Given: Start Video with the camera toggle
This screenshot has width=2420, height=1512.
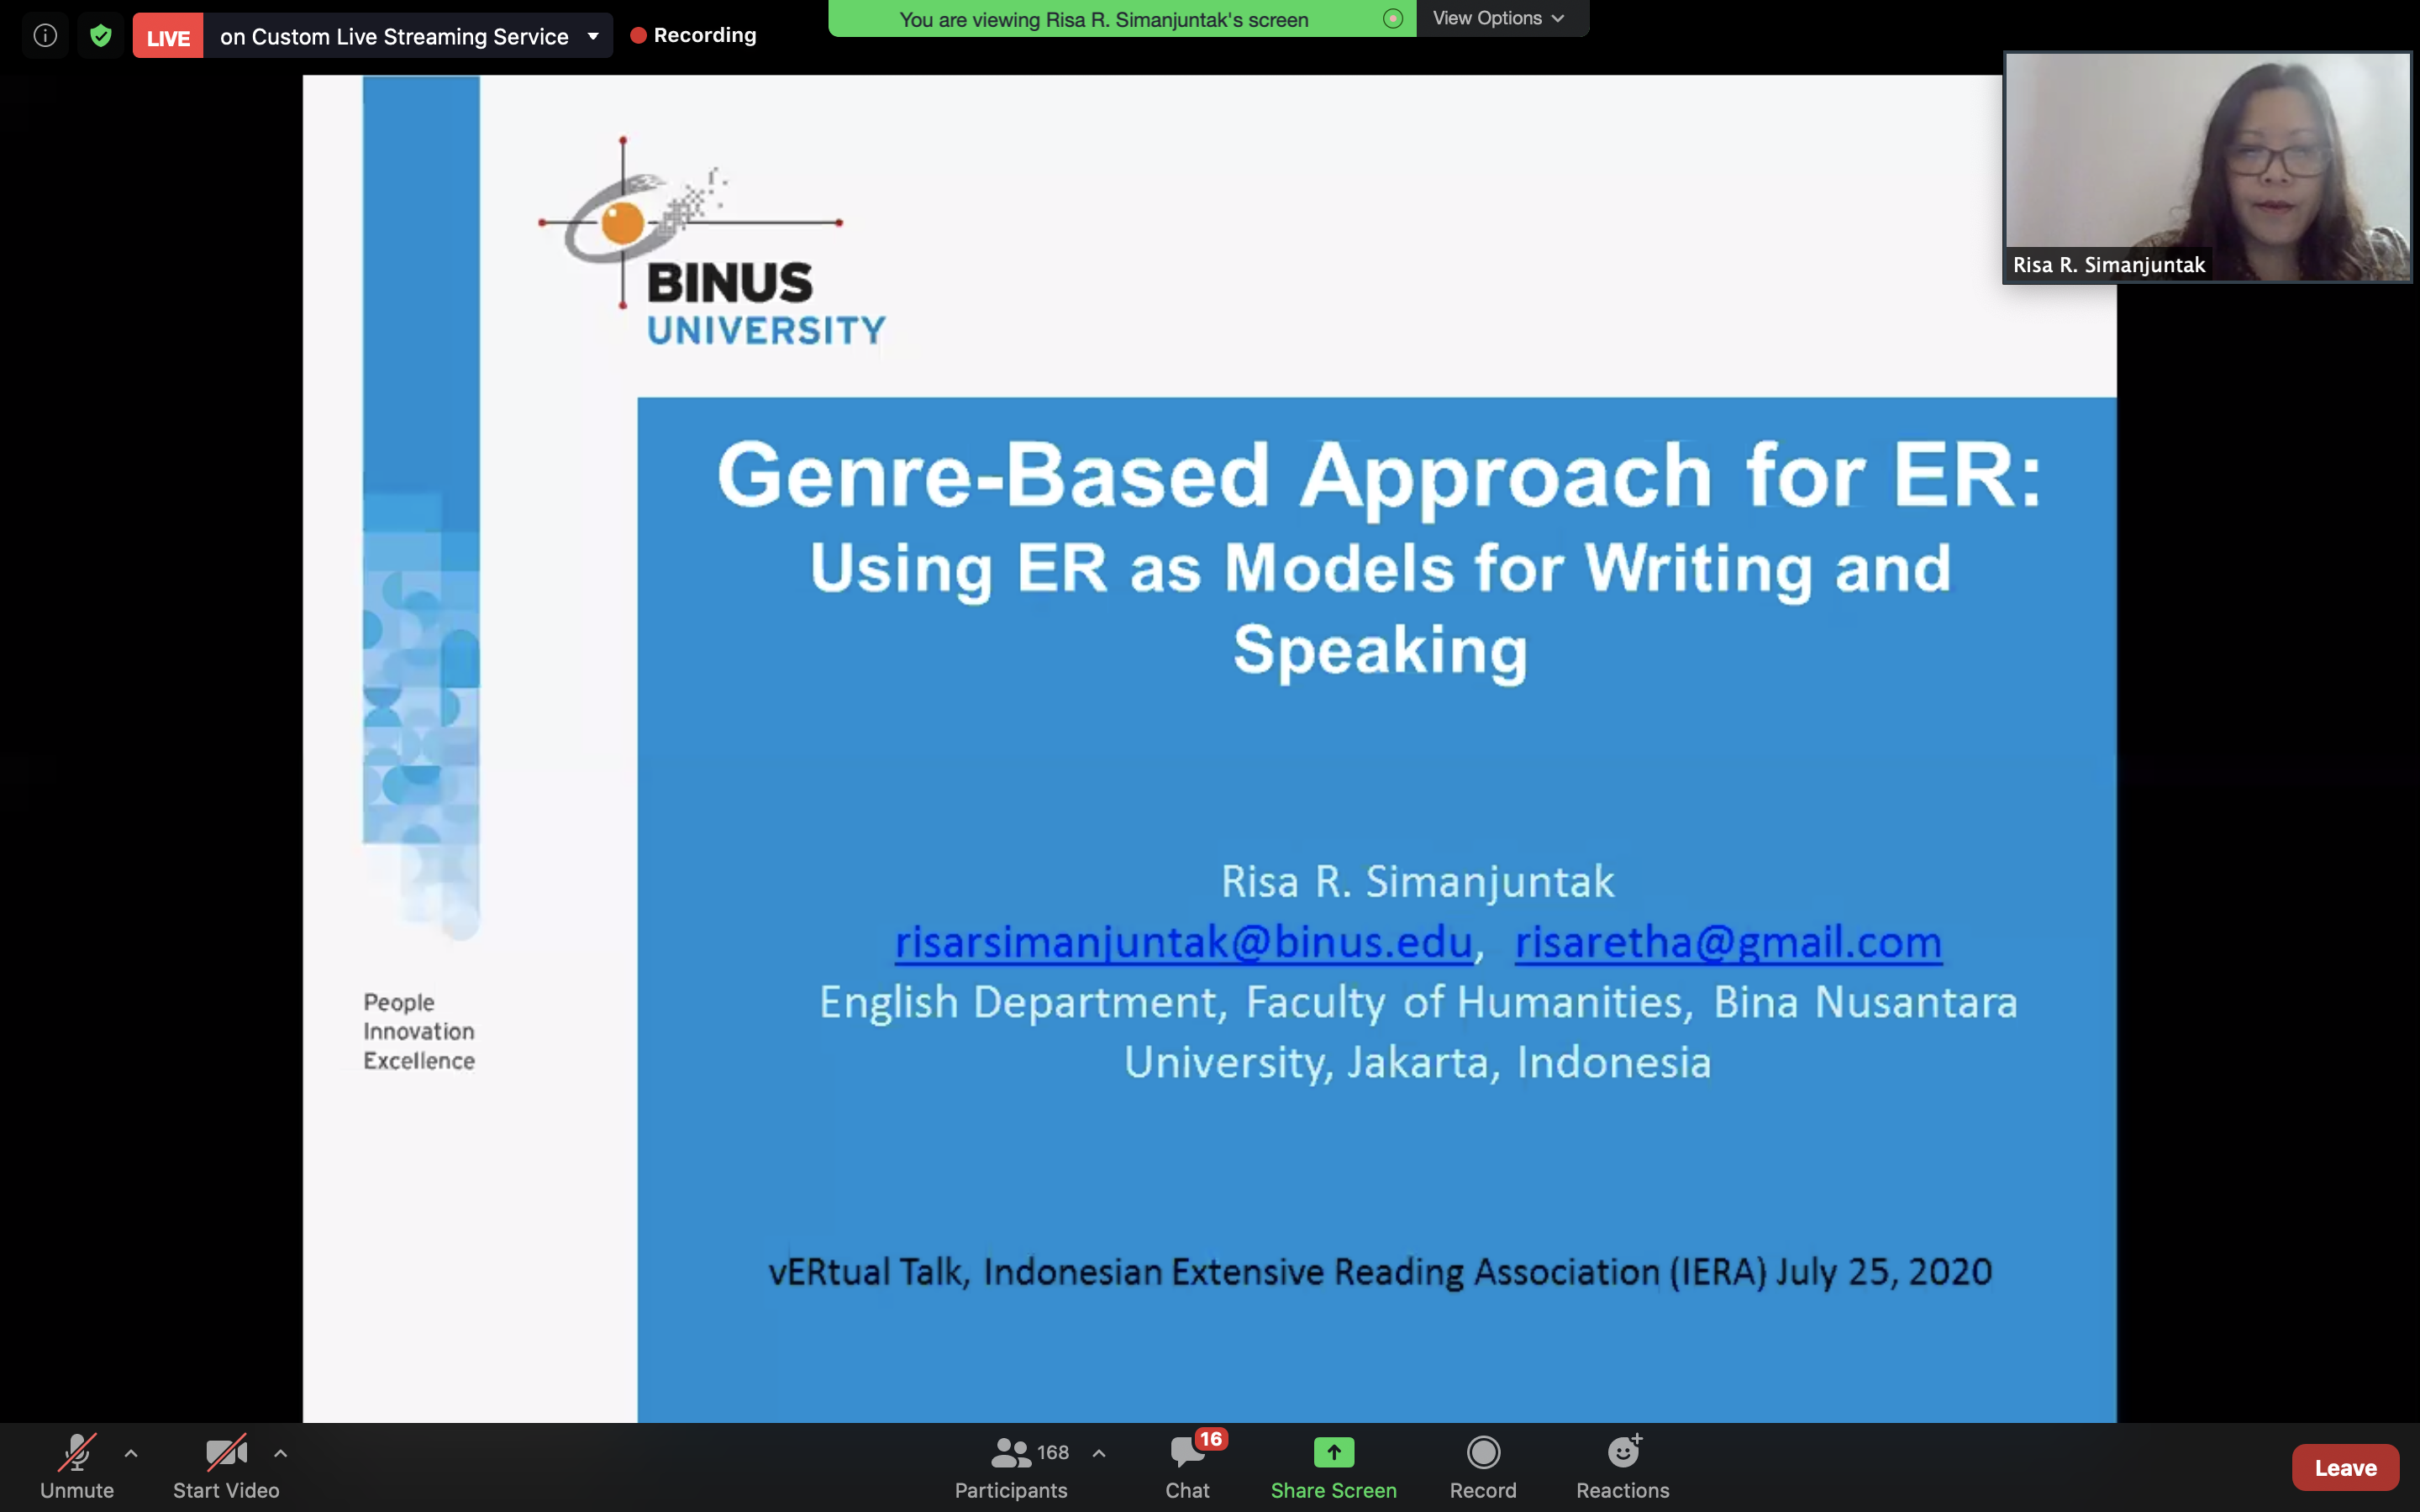Looking at the screenshot, I should pos(226,1466).
